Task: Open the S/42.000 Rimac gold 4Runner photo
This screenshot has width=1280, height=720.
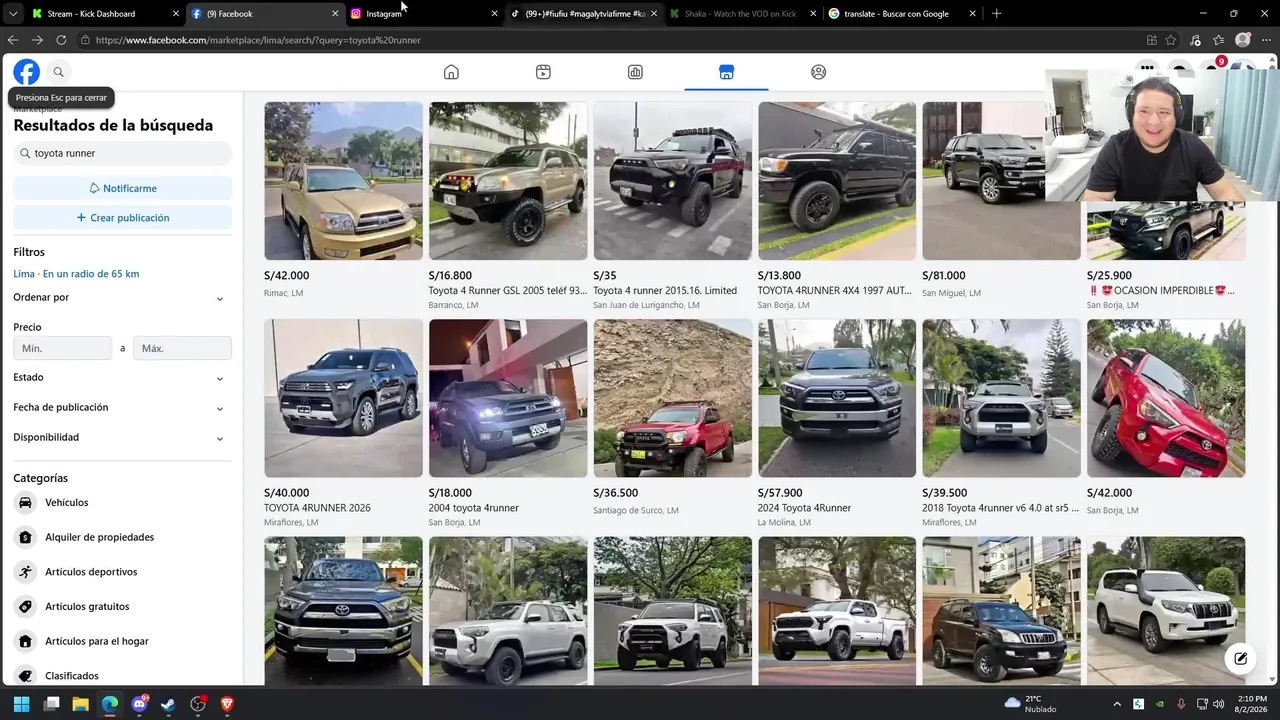Action: [343, 181]
